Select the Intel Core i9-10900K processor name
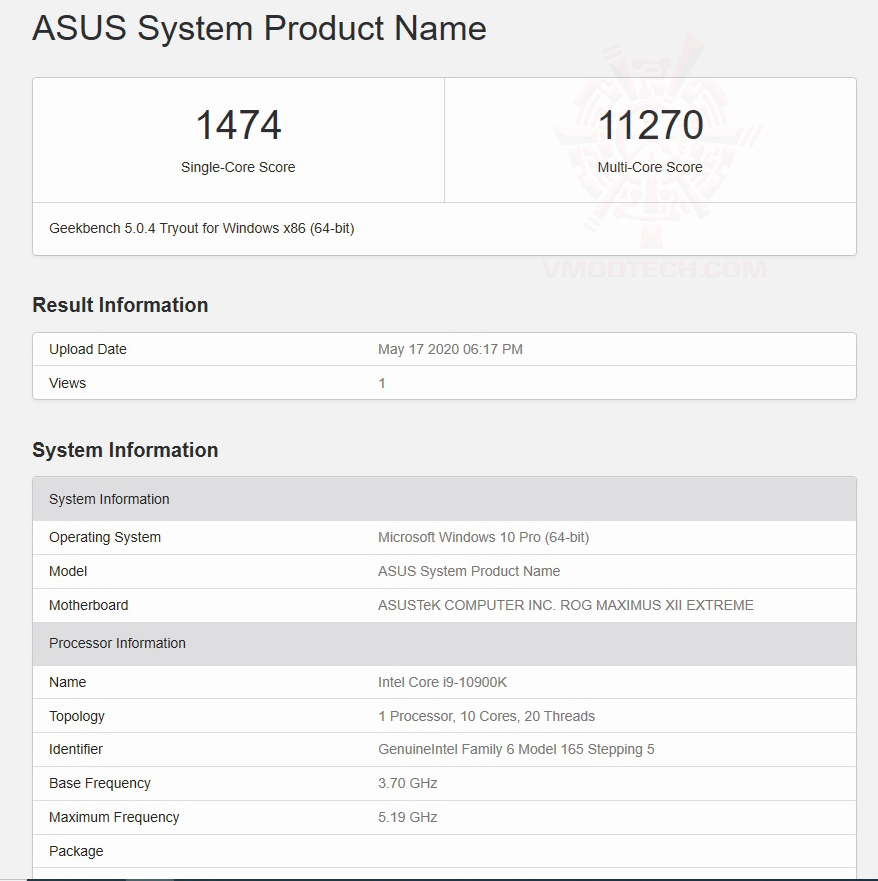The height and width of the screenshot is (881, 878). pyautogui.click(x=439, y=682)
